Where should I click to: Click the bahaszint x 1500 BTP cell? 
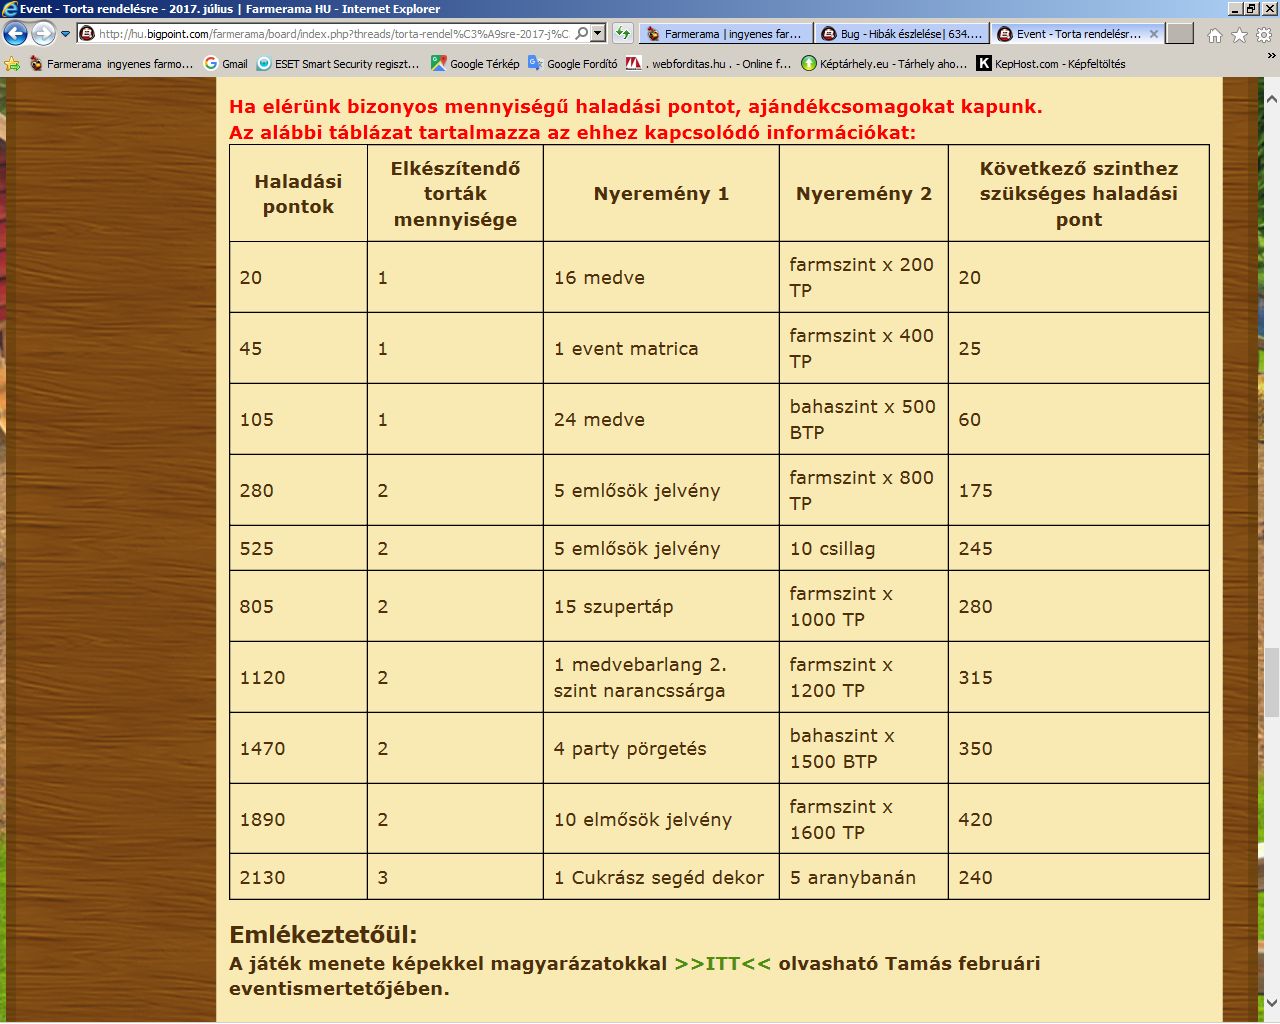click(863, 748)
